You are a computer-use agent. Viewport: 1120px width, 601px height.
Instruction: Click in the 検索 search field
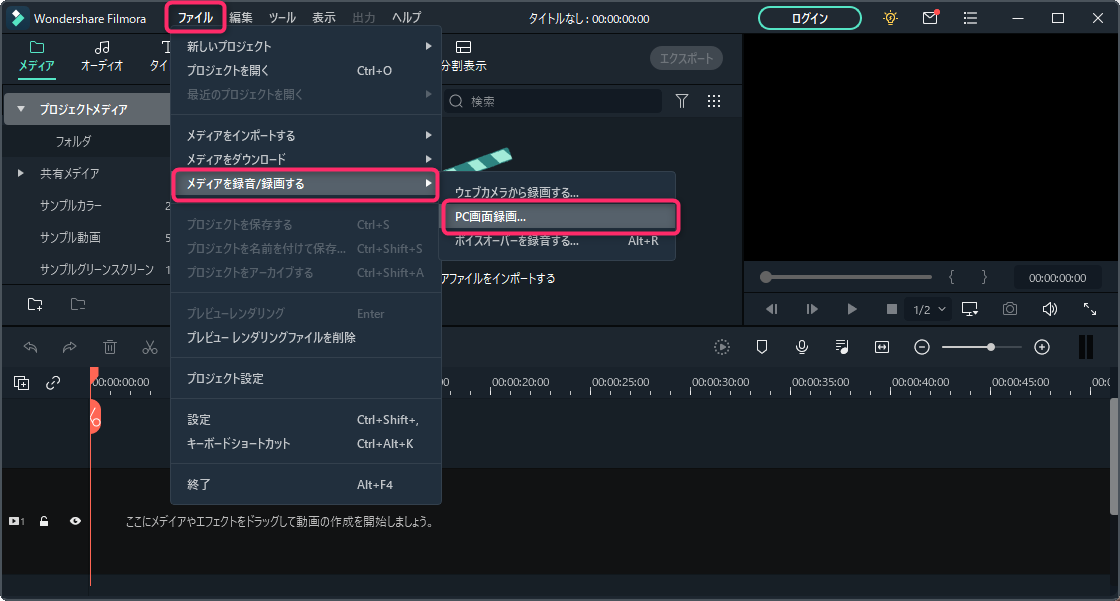[553, 101]
